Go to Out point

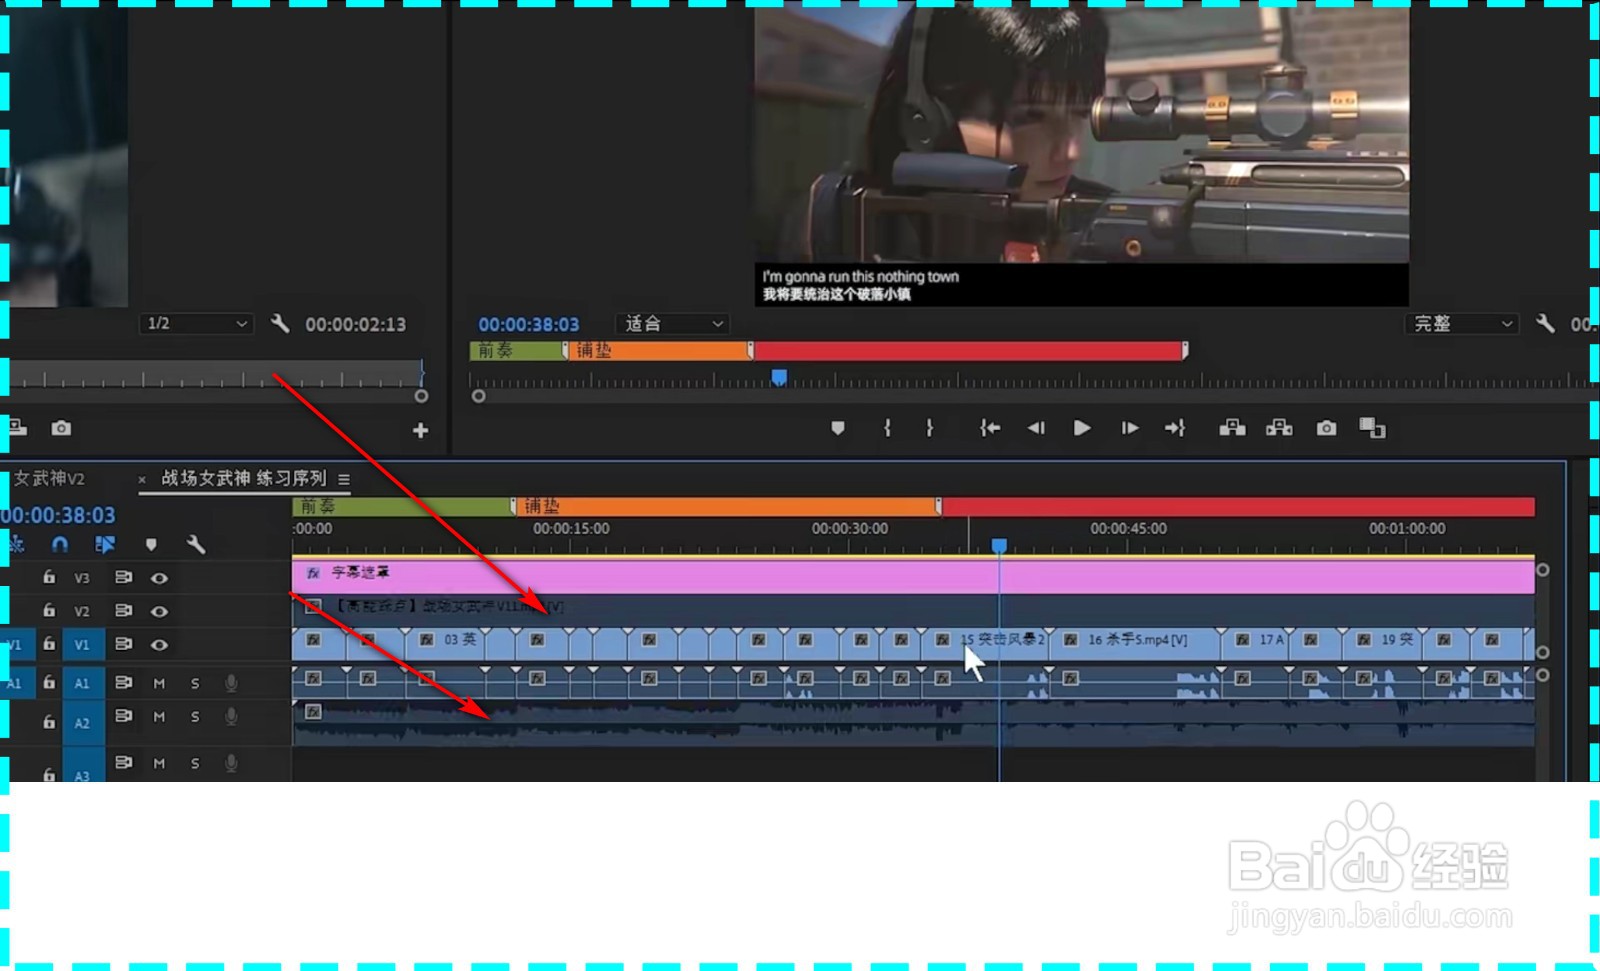click(x=1175, y=428)
